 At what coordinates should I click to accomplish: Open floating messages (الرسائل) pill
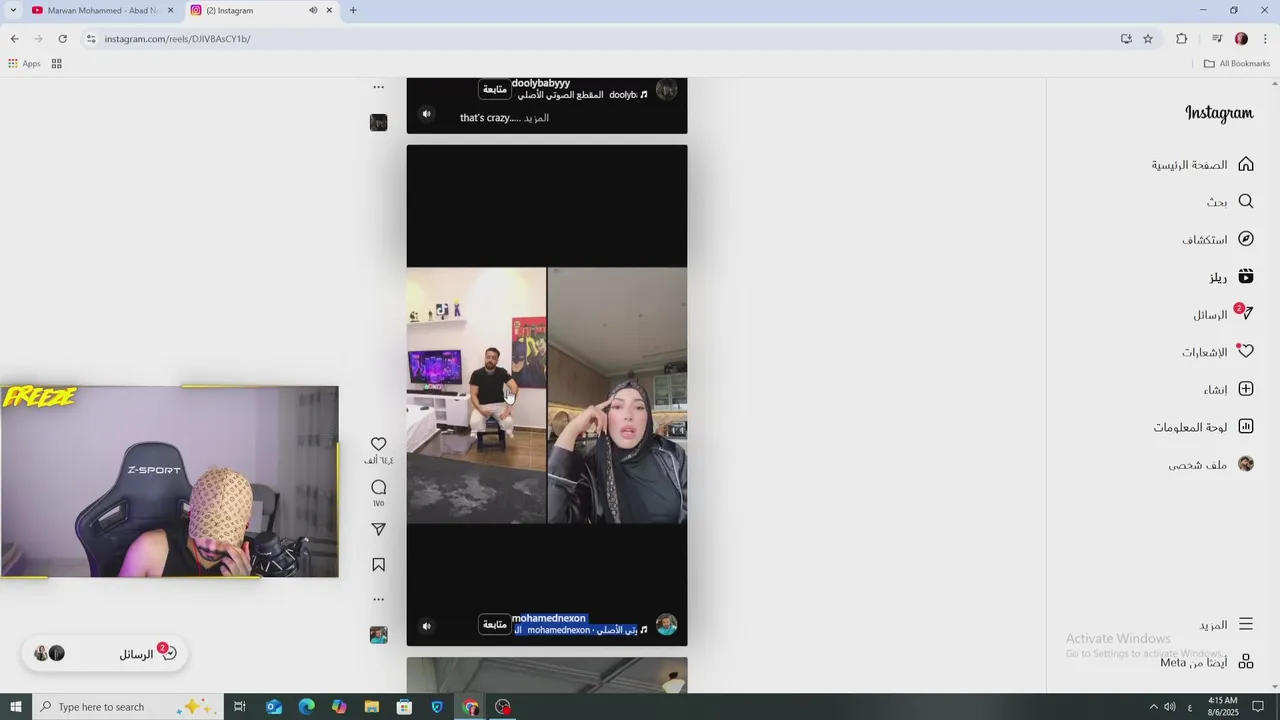105,654
